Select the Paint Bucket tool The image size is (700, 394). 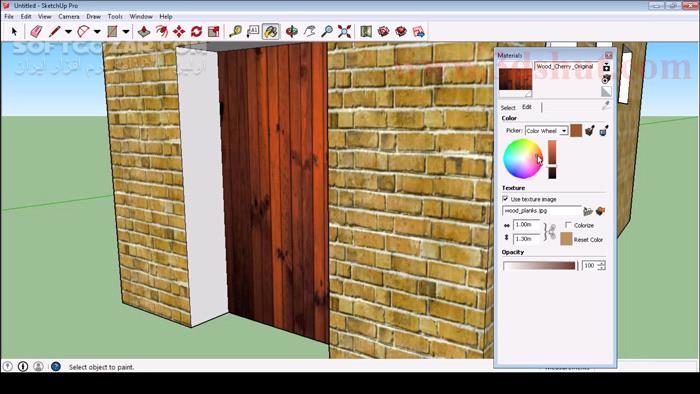coord(271,32)
